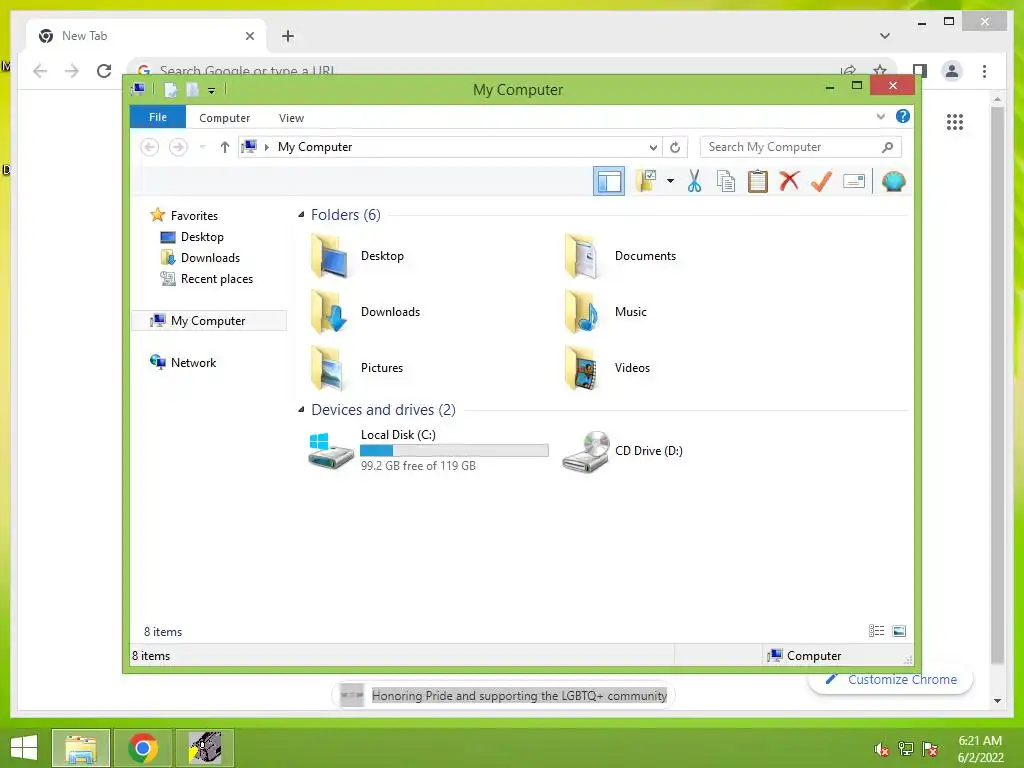Viewport: 1024px width, 768px height.
Task: Open the folder options toolbar icon
Action: tap(646, 181)
